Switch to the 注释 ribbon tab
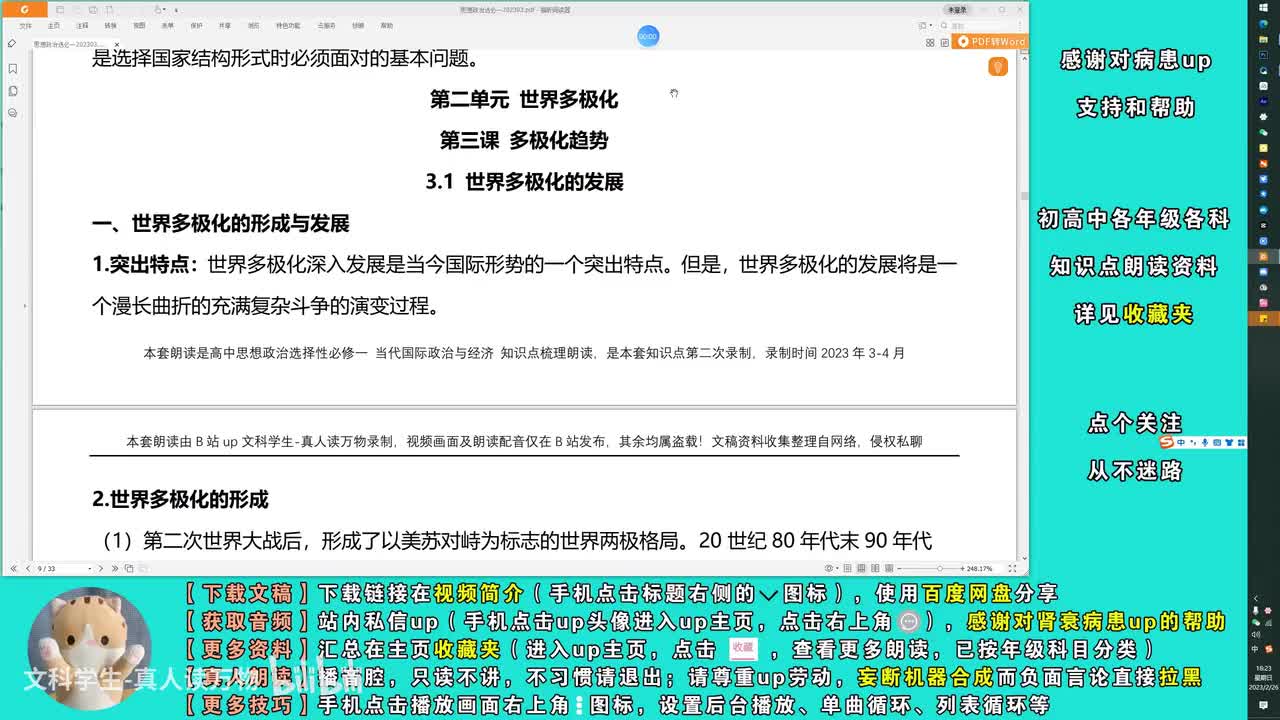The width and height of the screenshot is (1280, 720). (82, 26)
